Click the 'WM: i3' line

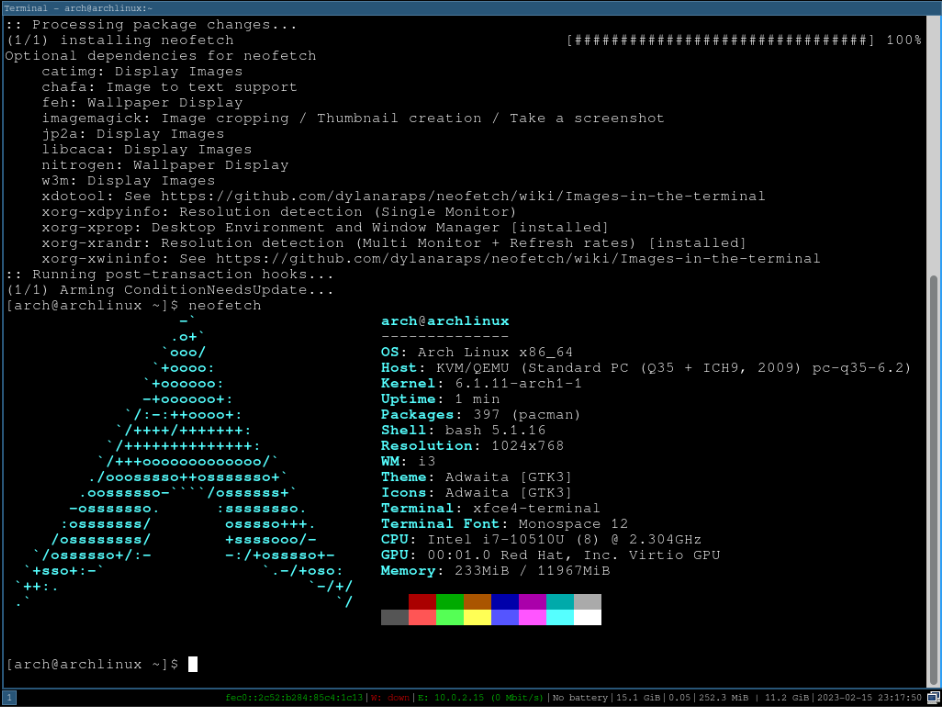409,462
